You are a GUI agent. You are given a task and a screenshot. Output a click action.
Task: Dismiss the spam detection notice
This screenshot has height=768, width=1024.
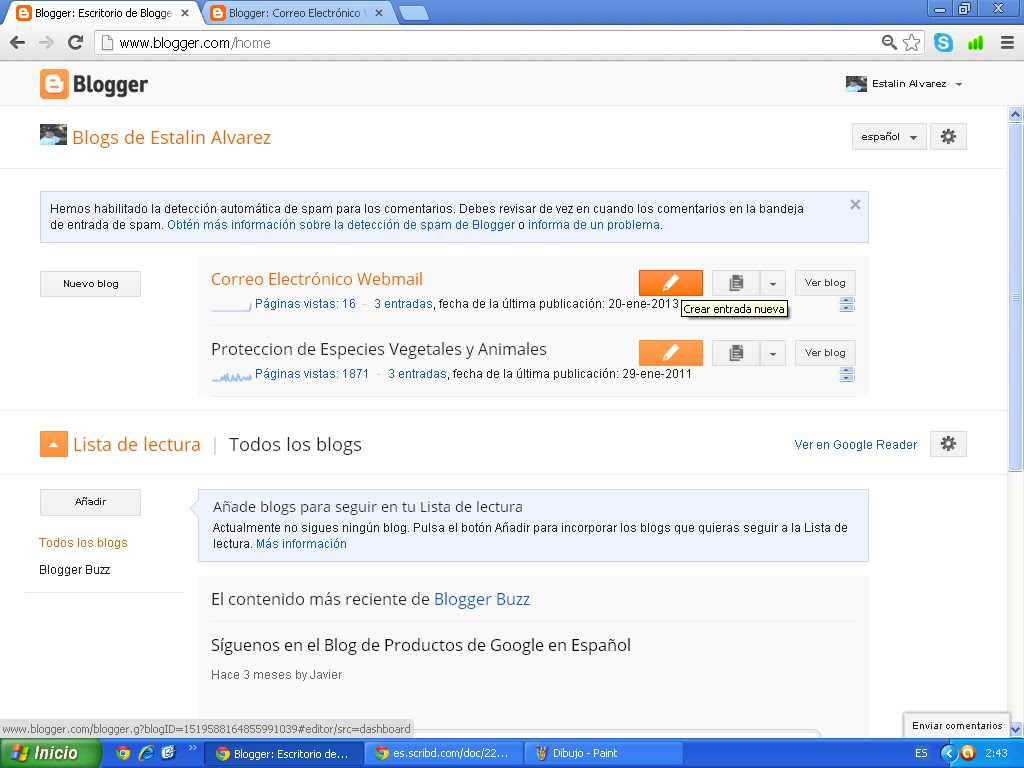tap(855, 205)
